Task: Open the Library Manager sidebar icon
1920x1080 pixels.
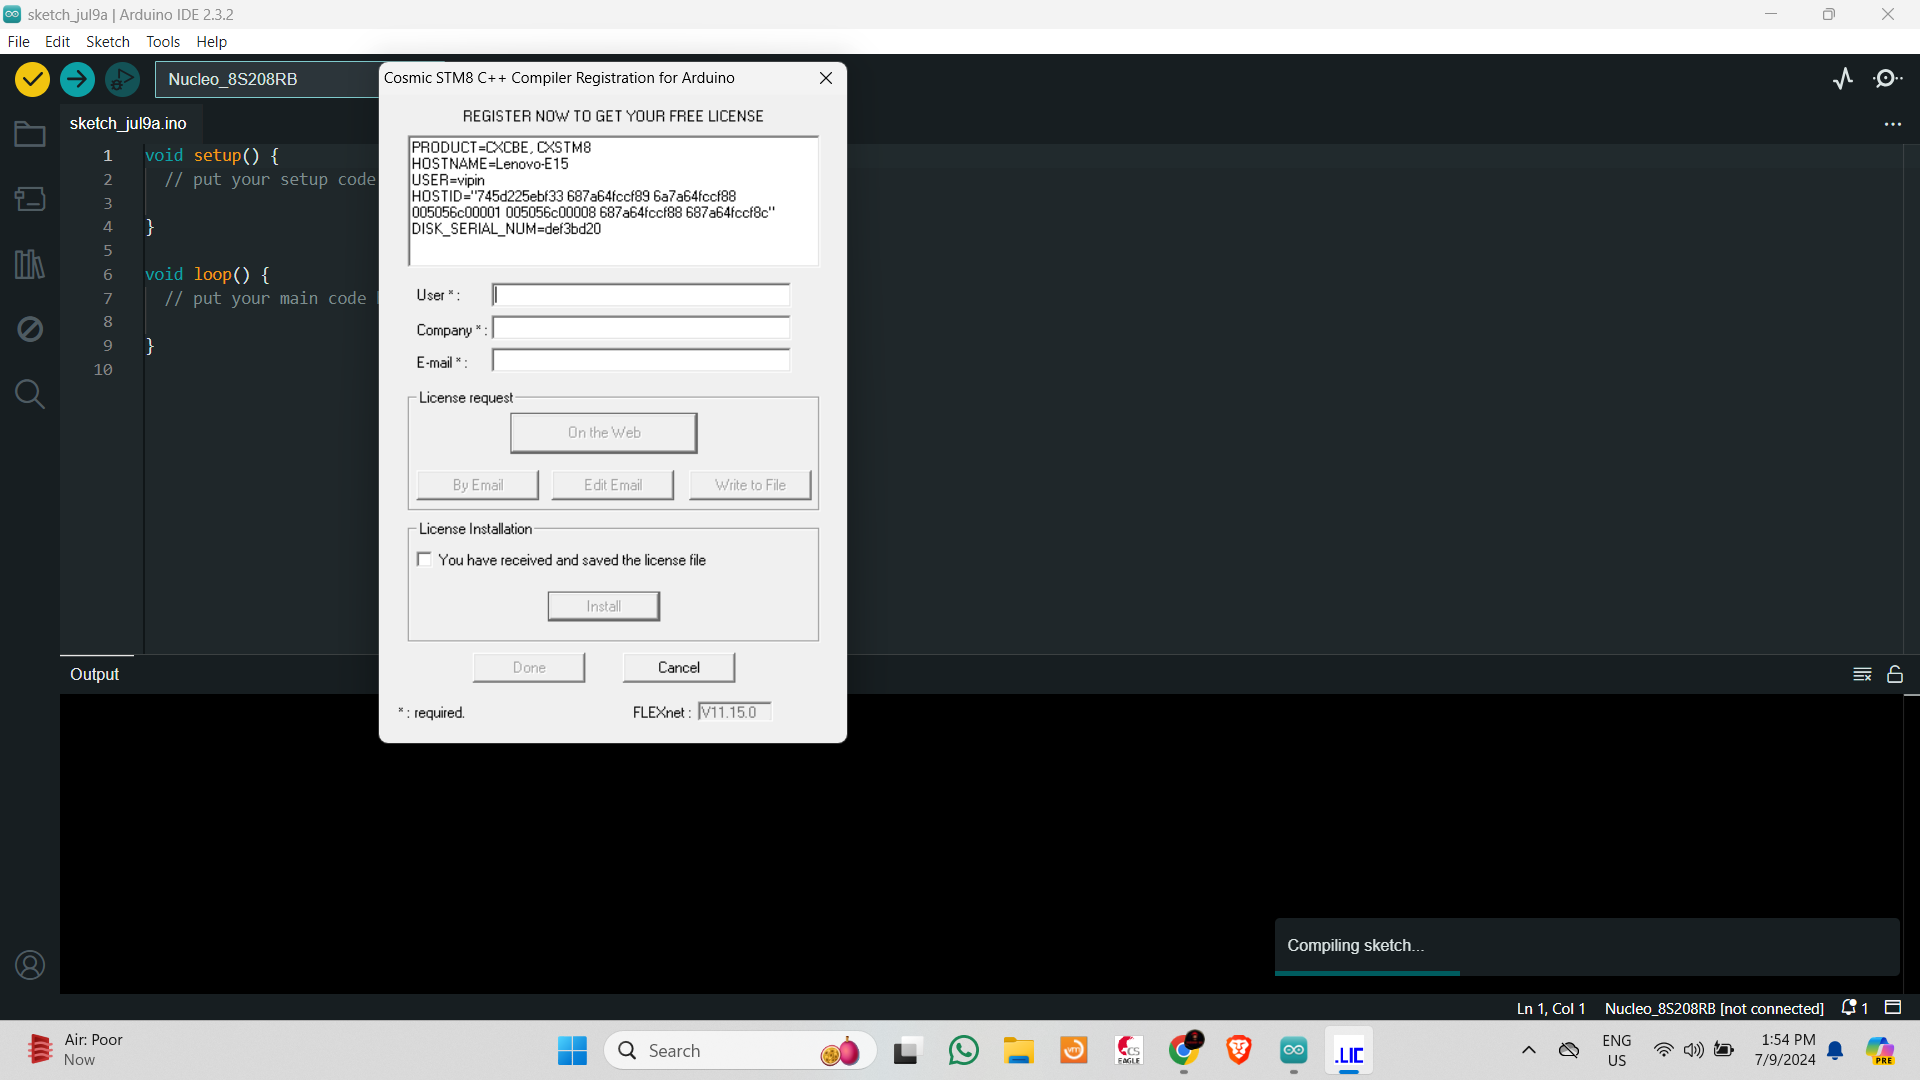Action: pyautogui.click(x=30, y=264)
